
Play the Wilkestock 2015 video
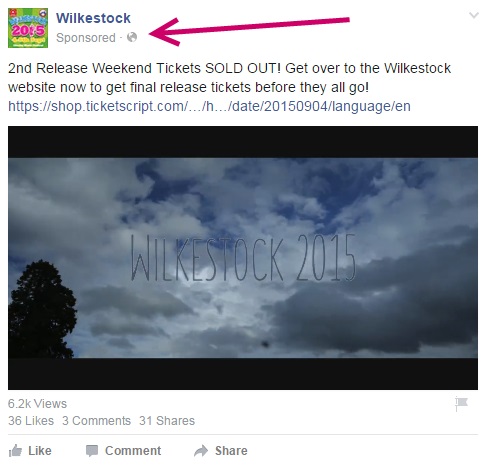coord(243,258)
